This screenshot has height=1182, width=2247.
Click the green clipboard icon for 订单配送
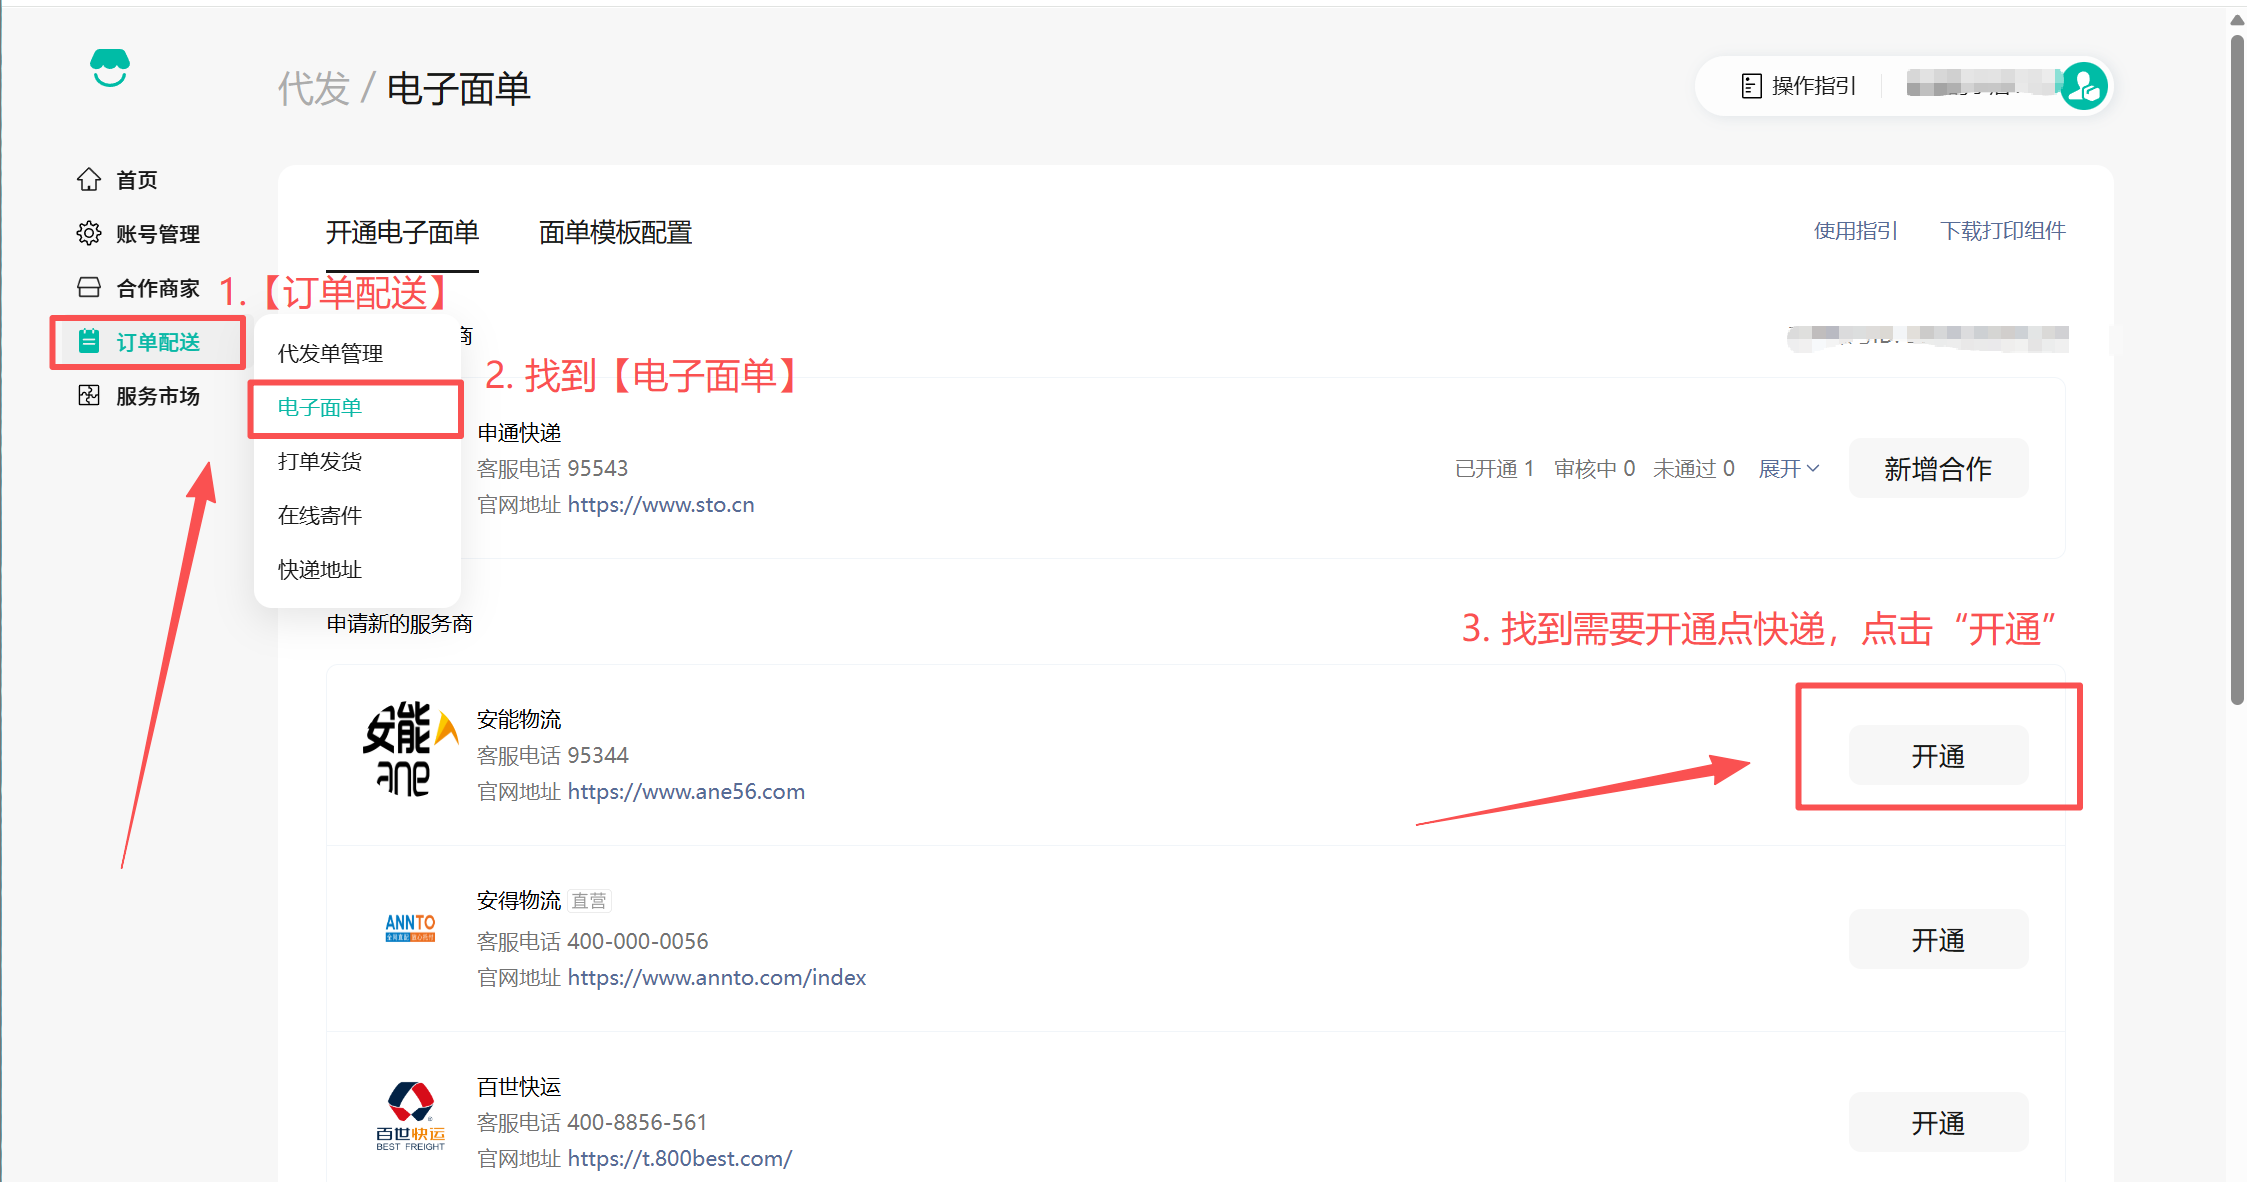coord(89,341)
